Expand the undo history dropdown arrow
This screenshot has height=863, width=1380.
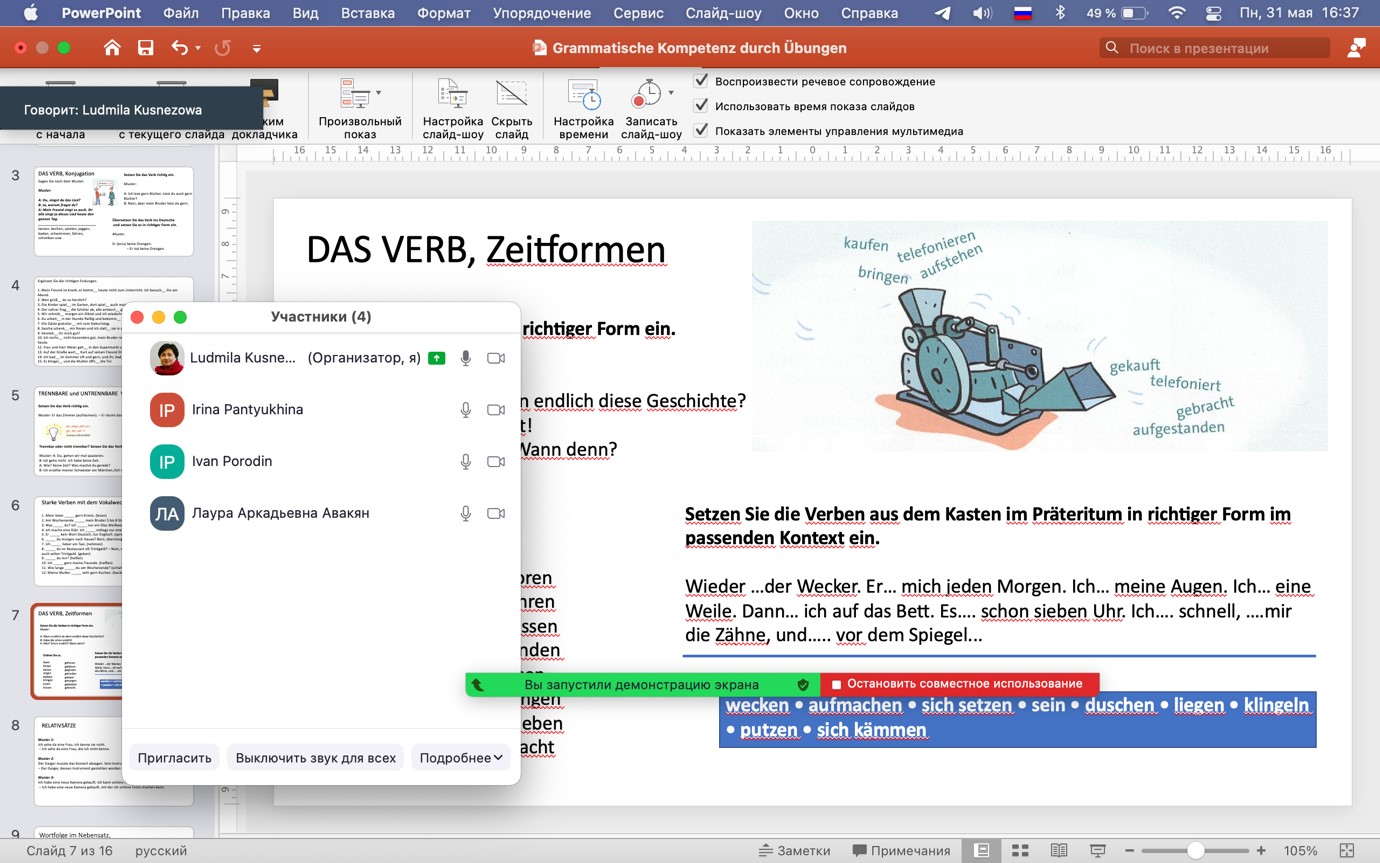click(198, 48)
